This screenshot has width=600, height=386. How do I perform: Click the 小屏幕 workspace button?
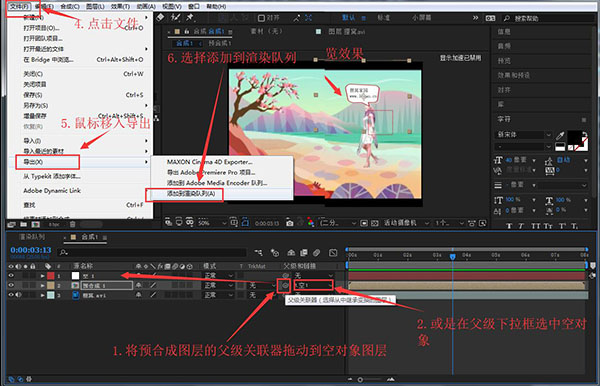(422, 18)
